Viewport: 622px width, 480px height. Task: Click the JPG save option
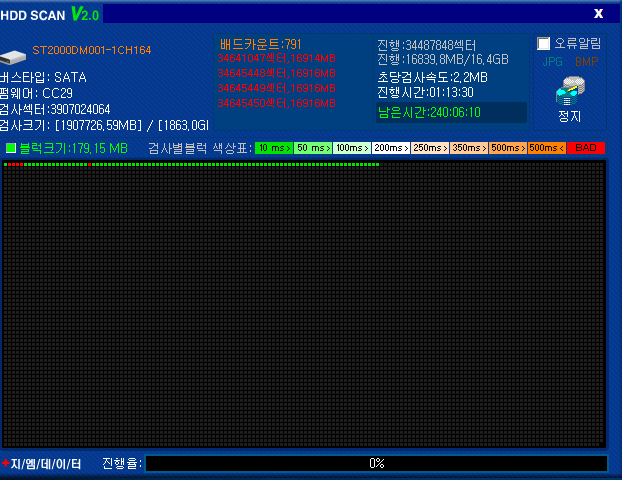pos(552,61)
